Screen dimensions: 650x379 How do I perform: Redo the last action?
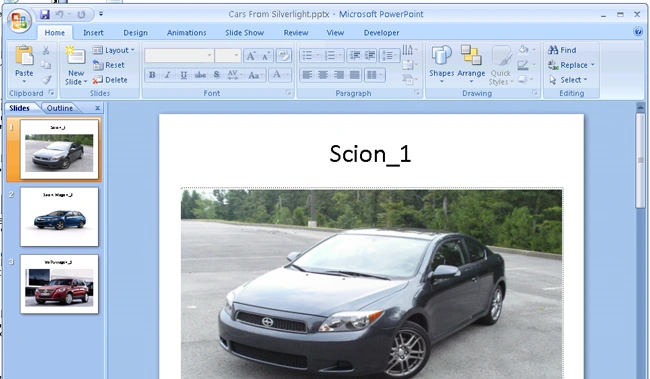pos(81,15)
